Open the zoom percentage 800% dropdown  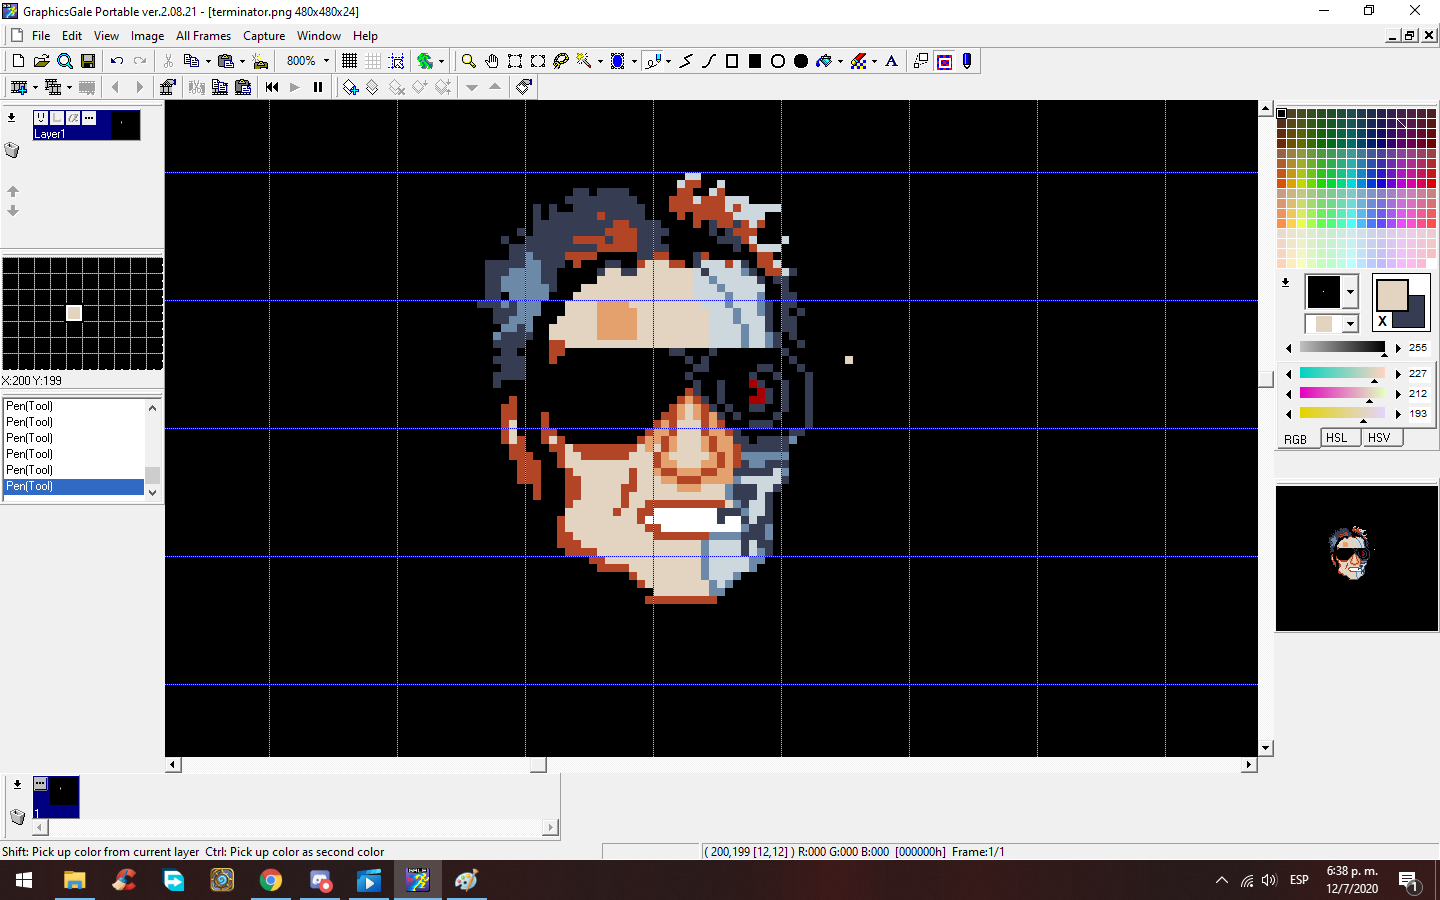click(x=326, y=61)
